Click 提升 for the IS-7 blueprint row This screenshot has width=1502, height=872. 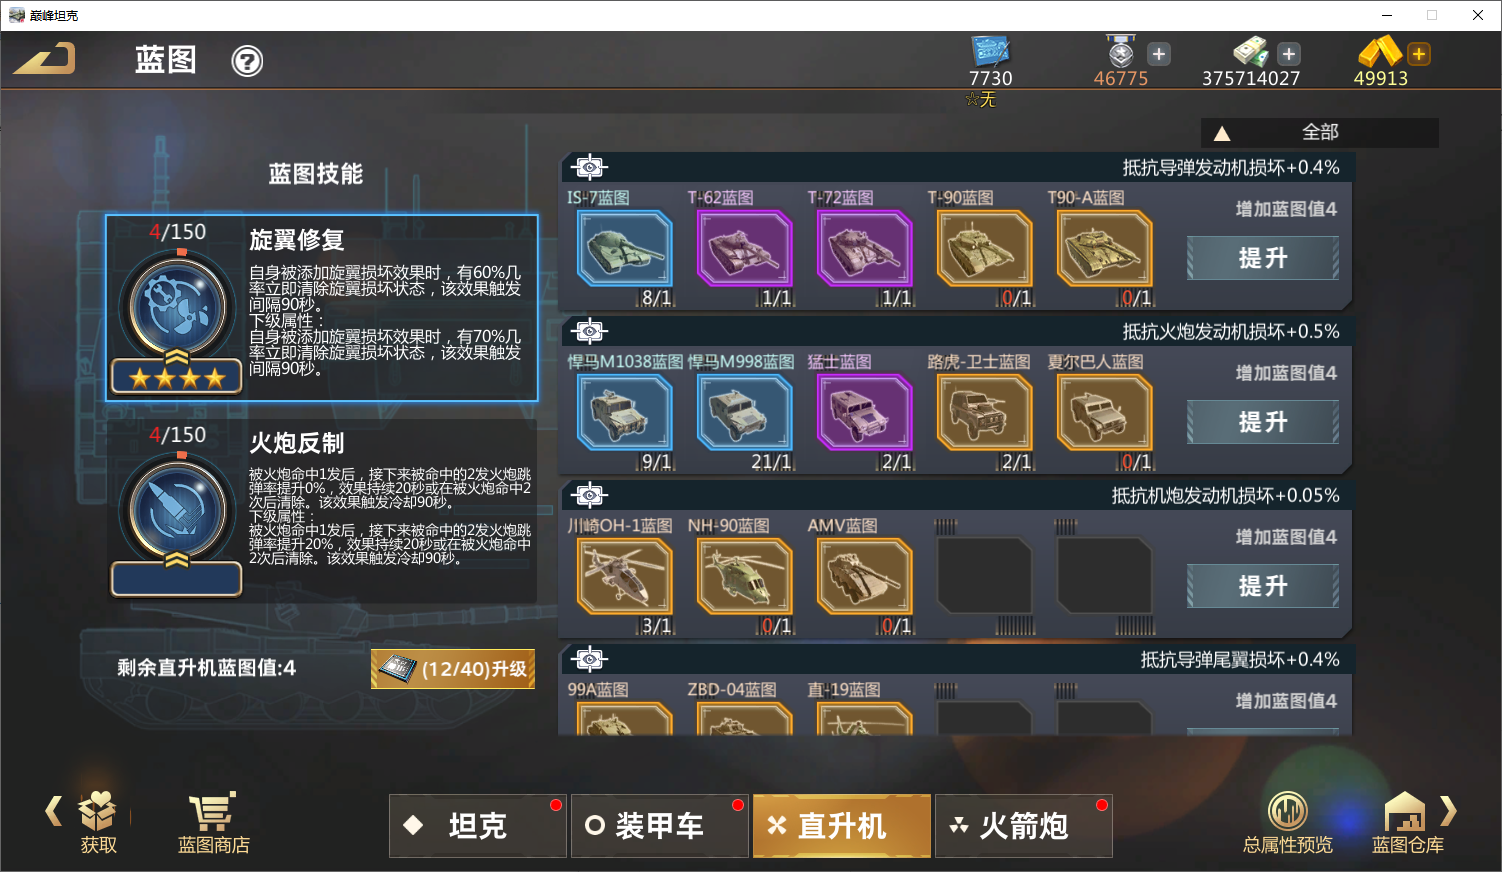1263,258
